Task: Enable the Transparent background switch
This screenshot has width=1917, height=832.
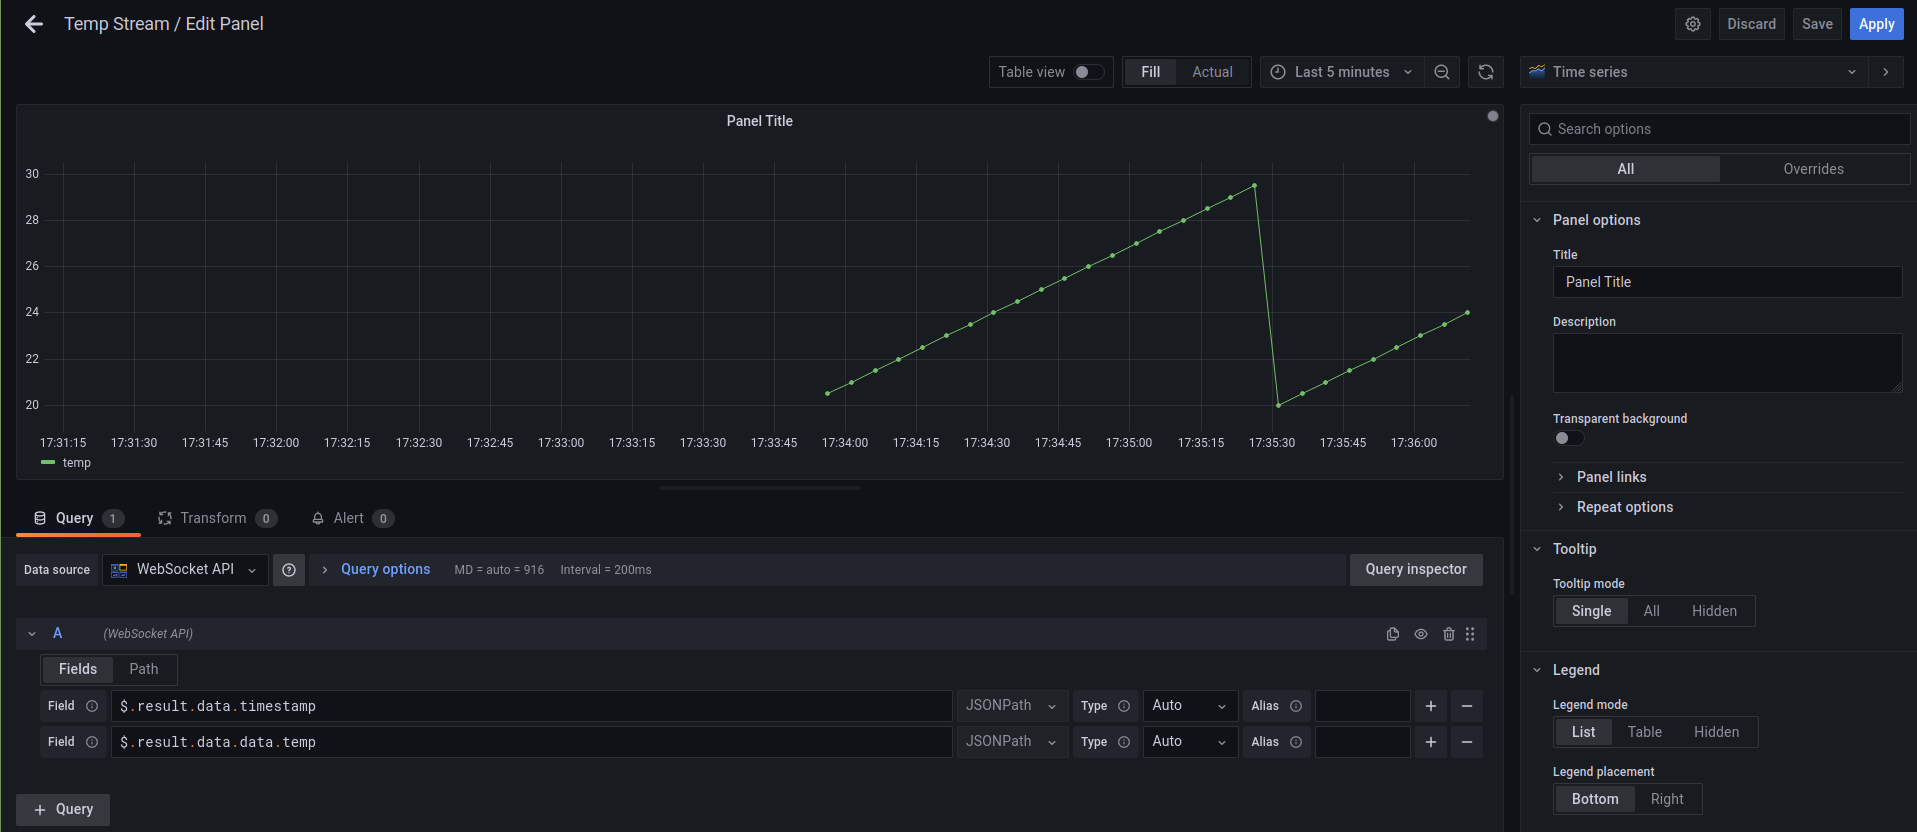Action: point(1568,438)
